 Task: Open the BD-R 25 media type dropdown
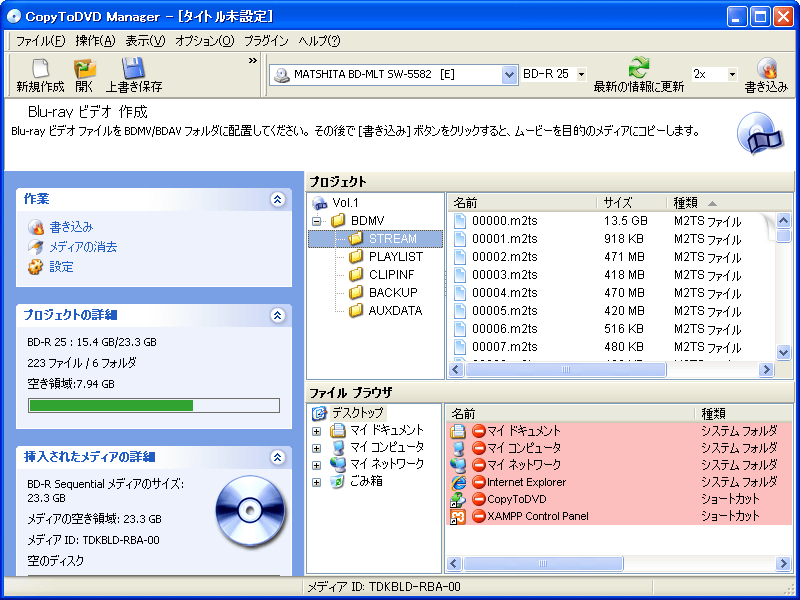pyautogui.click(x=581, y=75)
